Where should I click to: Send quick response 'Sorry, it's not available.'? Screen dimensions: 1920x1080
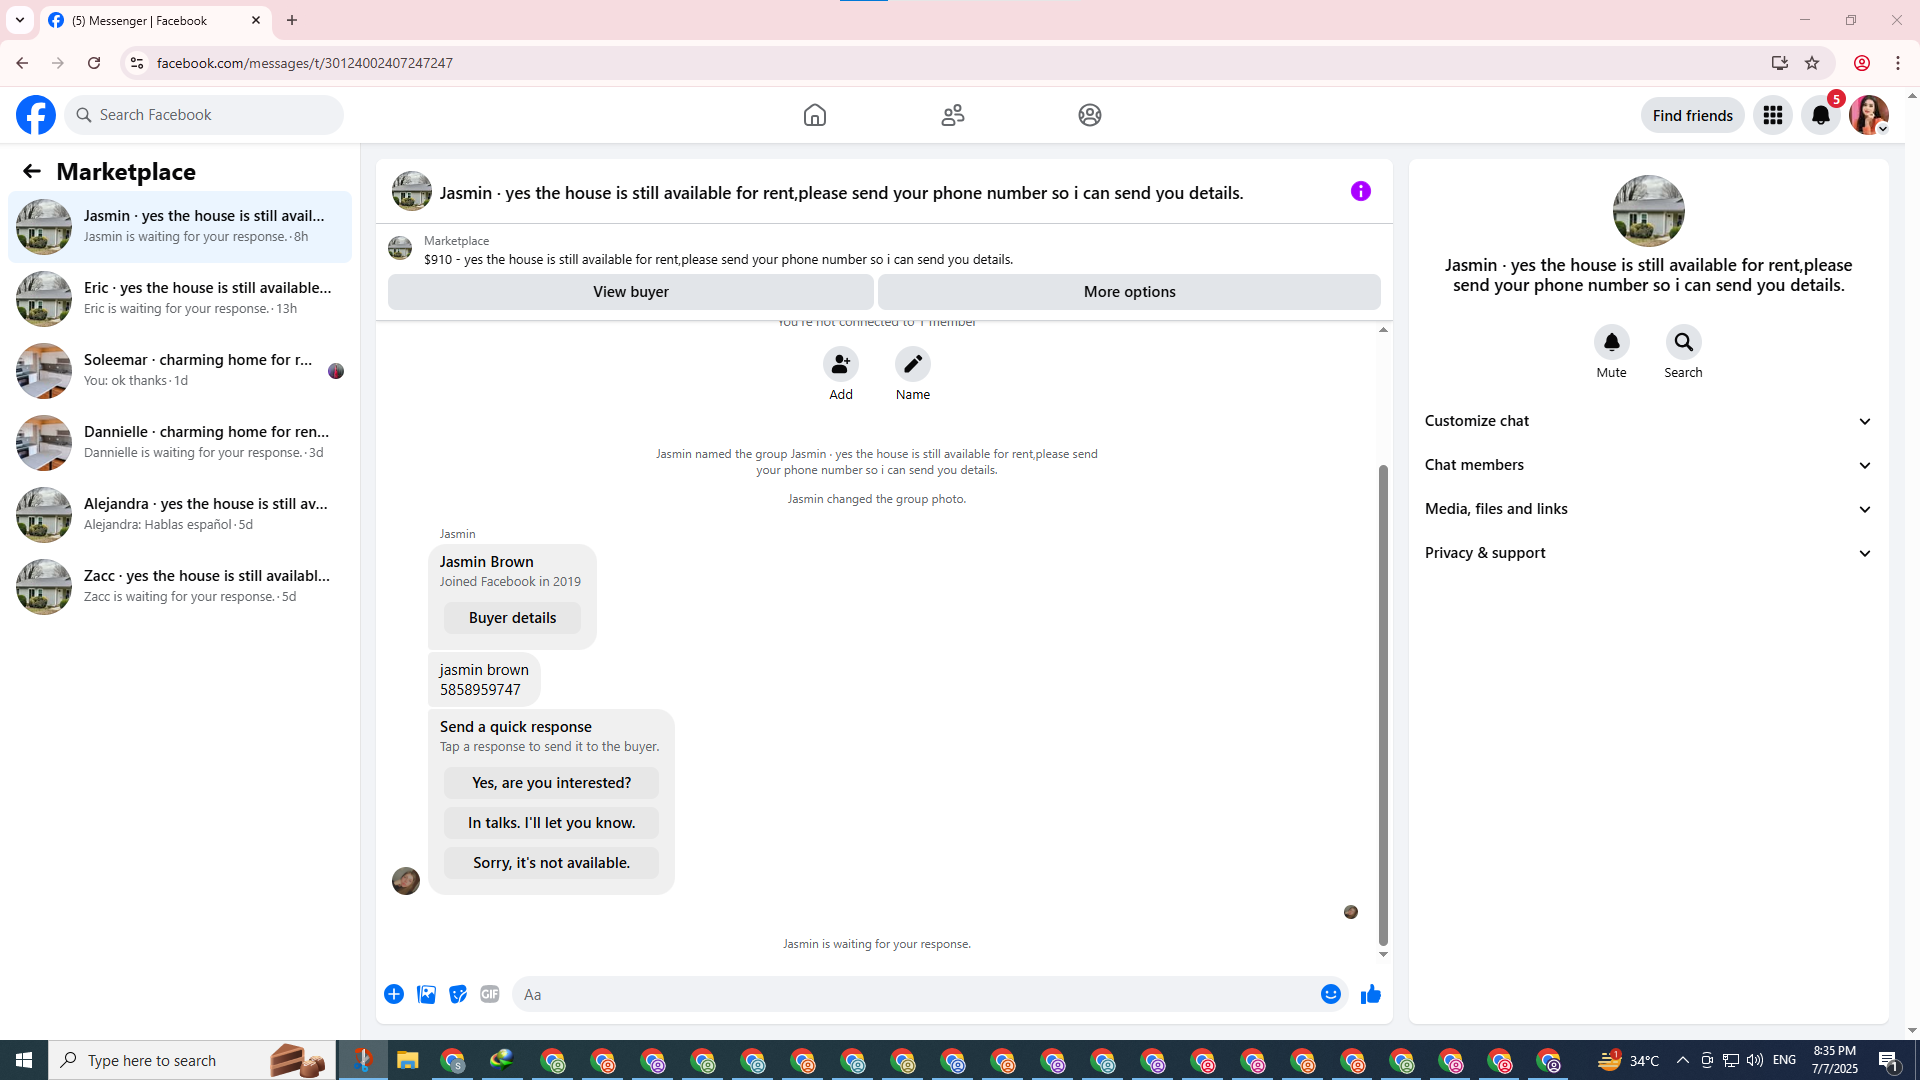551,862
